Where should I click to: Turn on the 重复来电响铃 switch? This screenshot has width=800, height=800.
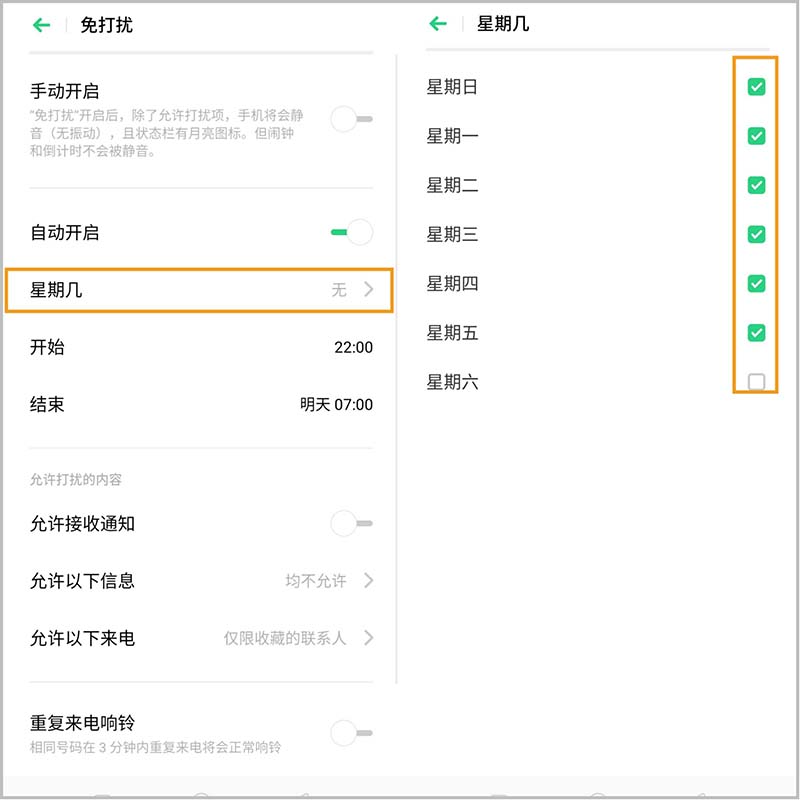351,734
